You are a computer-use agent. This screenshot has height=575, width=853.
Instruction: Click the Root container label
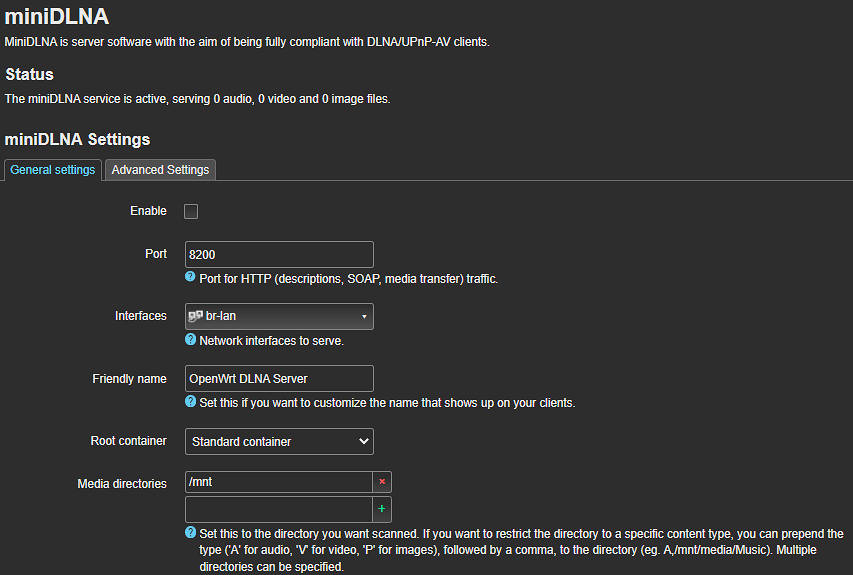point(128,441)
